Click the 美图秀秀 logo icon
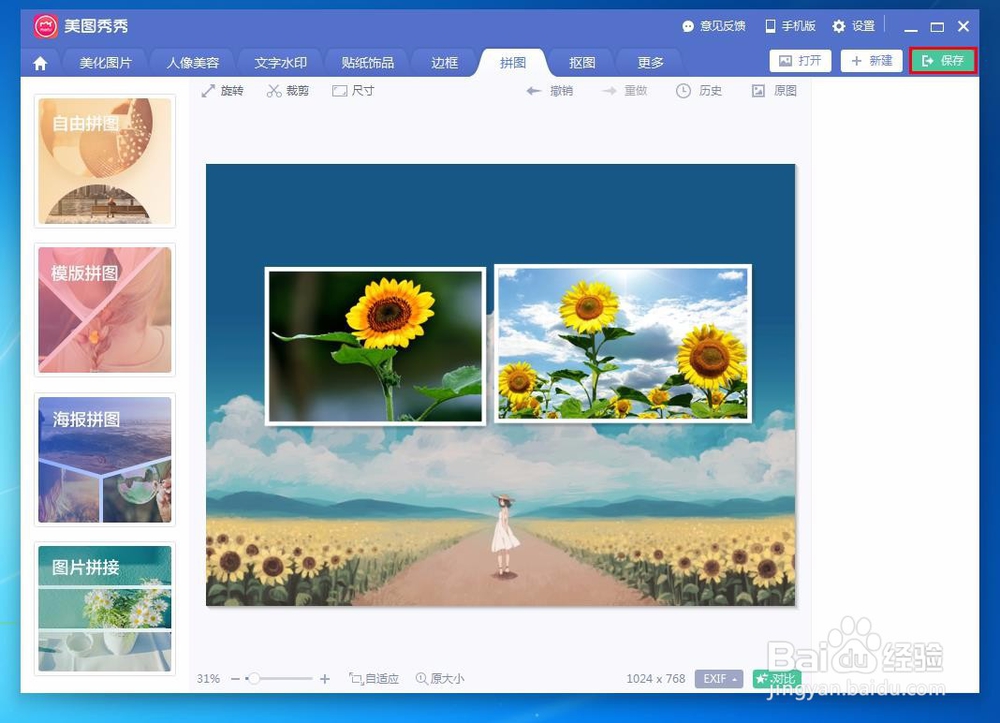Image resolution: width=1000 pixels, height=723 pixels. point(46,26)
